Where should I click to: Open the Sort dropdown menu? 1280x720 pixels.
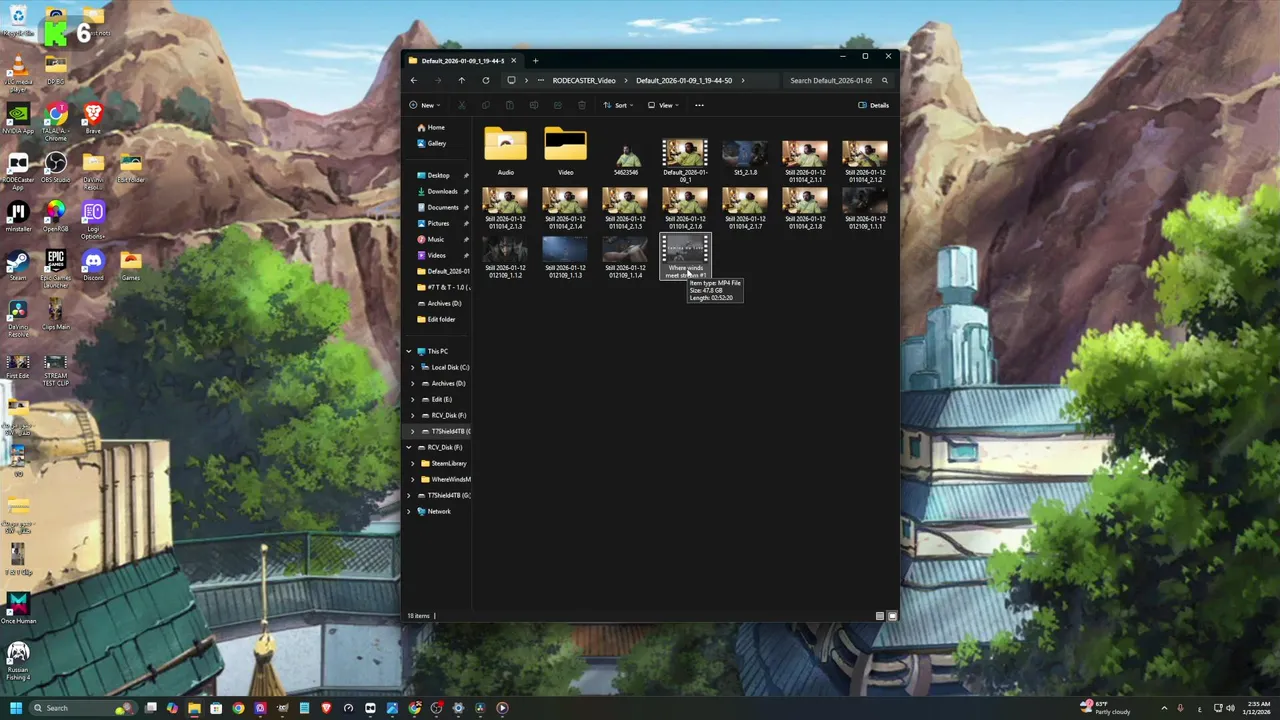619,105
